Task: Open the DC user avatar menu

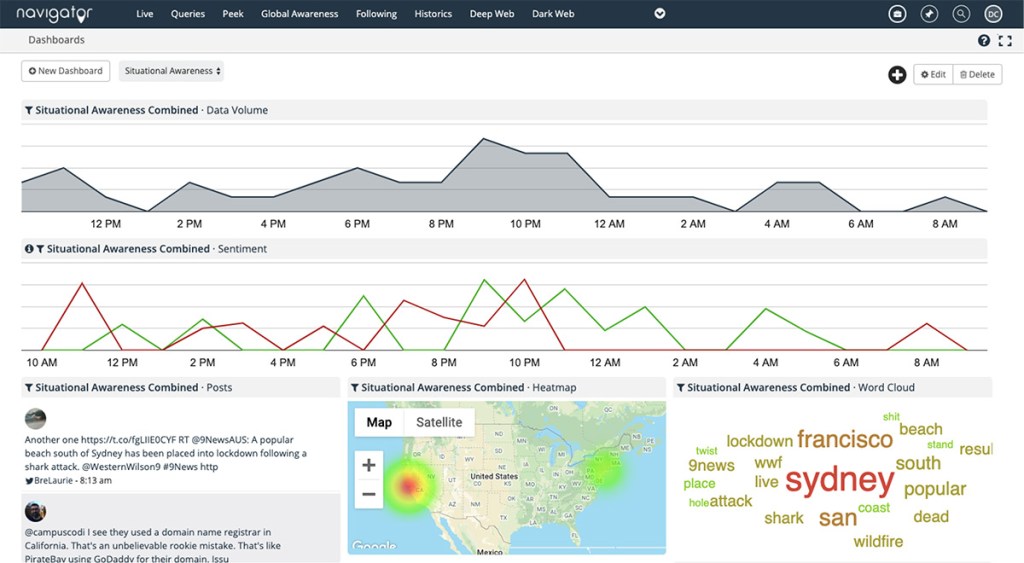Action: click(x=993, y=14)
